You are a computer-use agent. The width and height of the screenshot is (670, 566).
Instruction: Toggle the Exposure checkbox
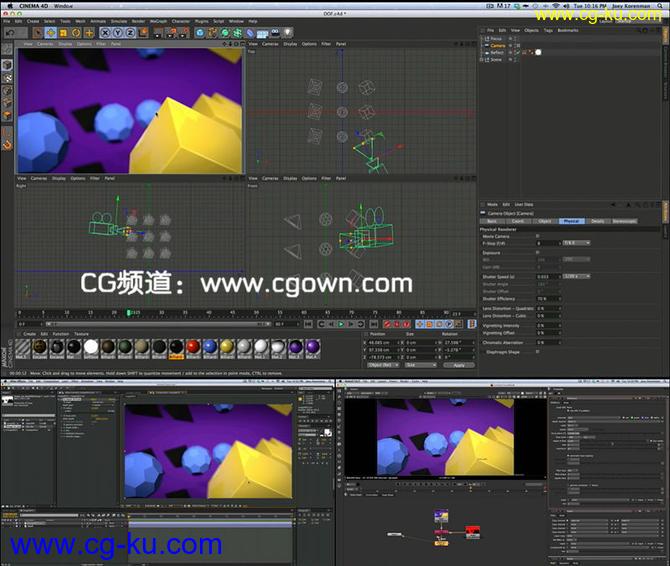[538, 252]
